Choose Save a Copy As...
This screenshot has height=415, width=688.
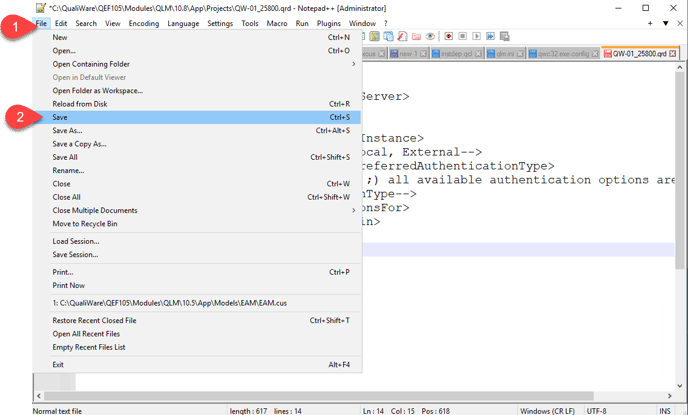pos(197,144)
